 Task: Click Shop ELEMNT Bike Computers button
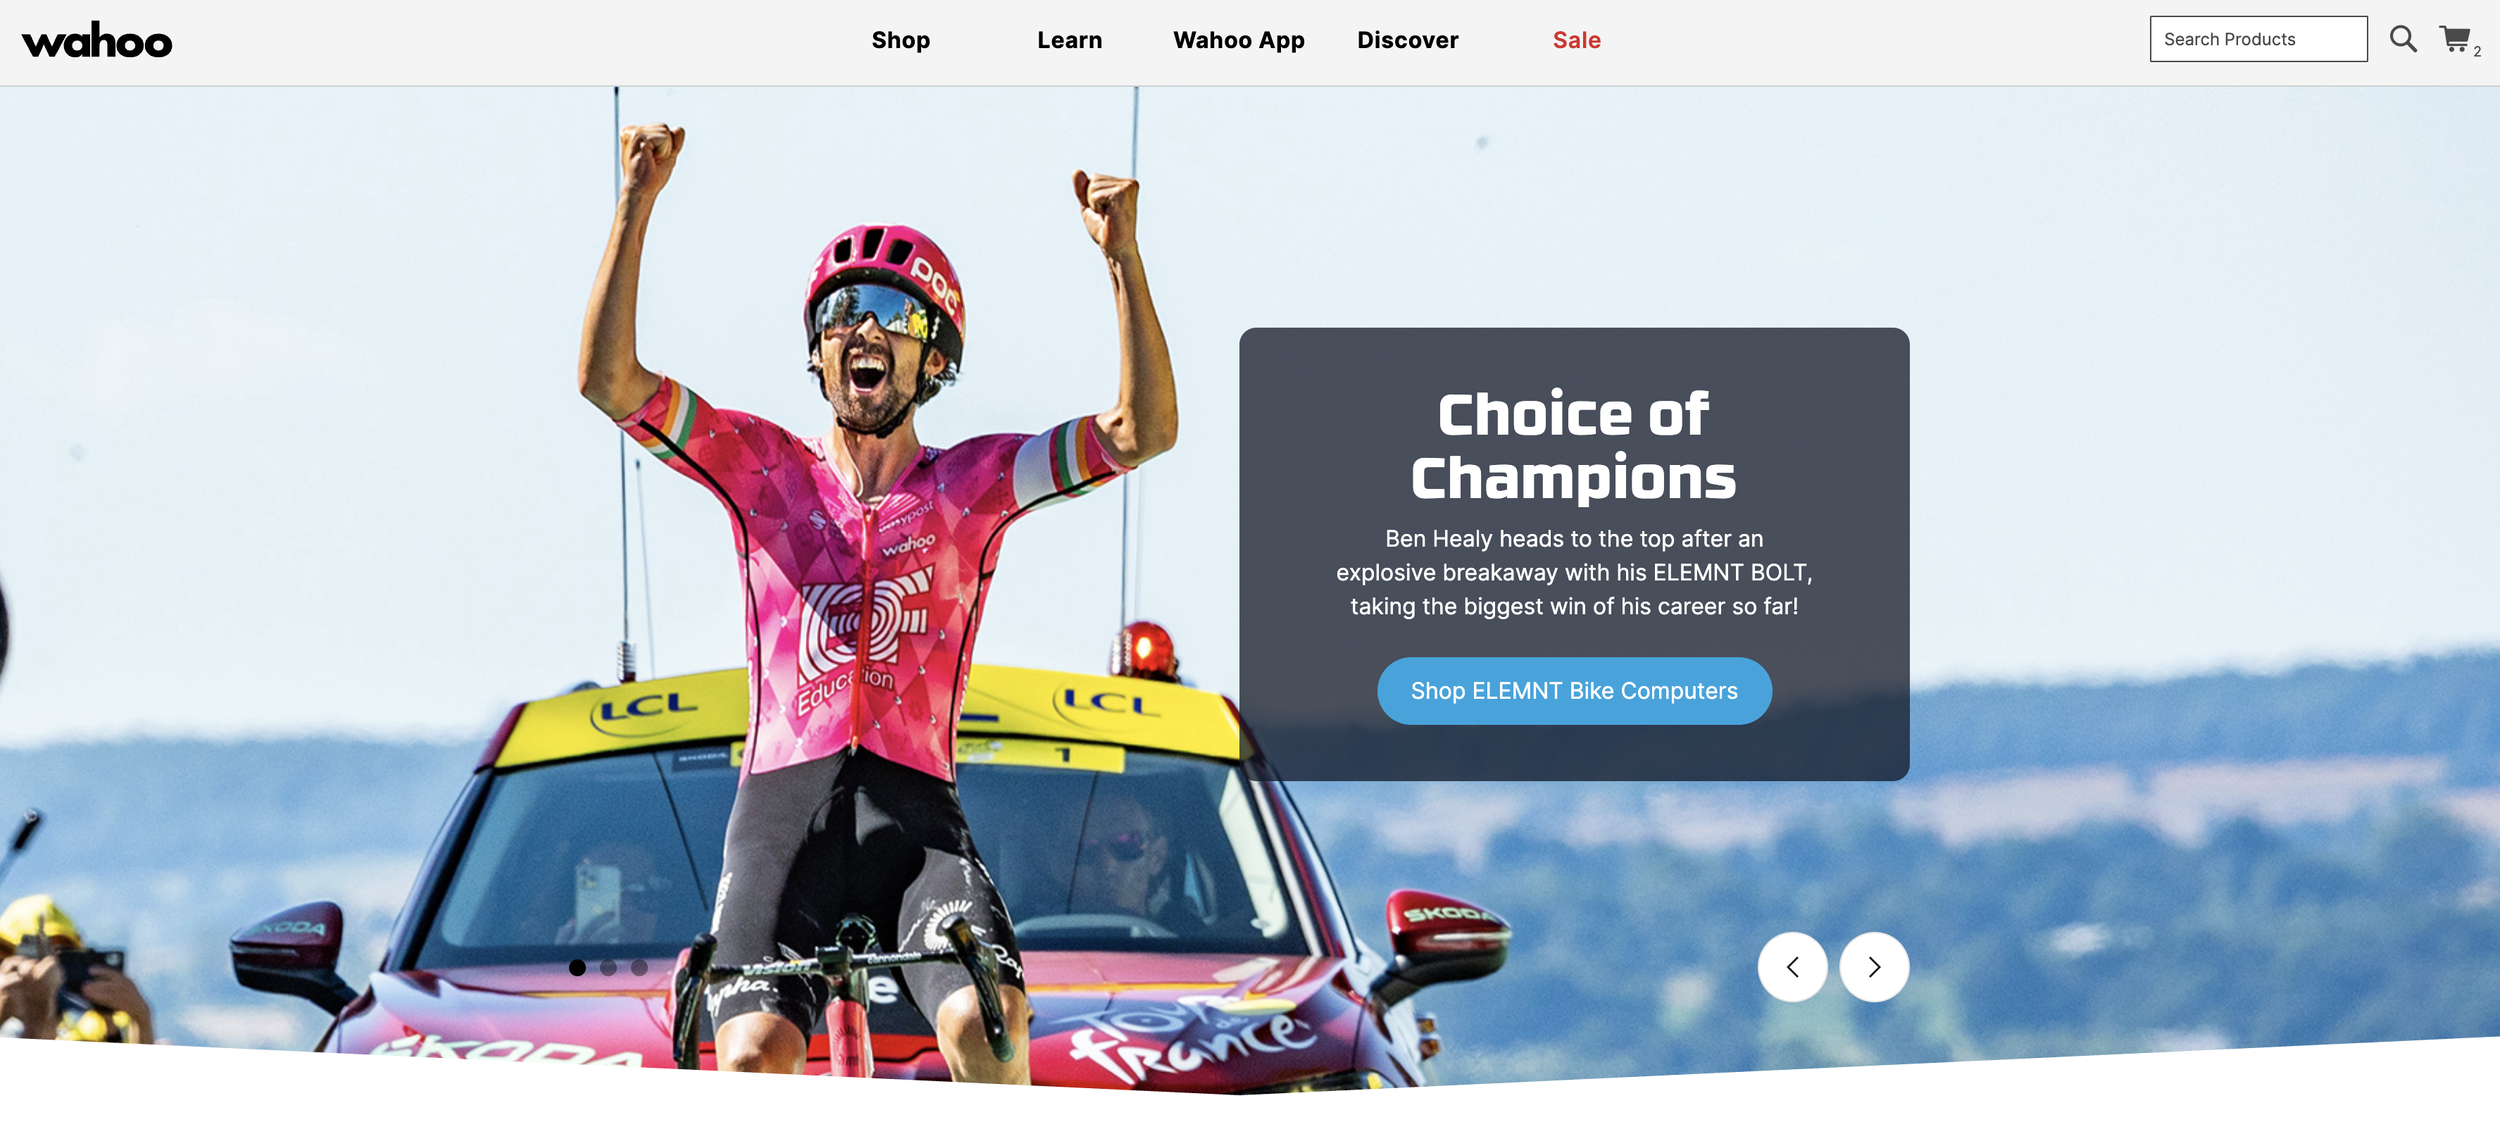(x=1574, y=691)
